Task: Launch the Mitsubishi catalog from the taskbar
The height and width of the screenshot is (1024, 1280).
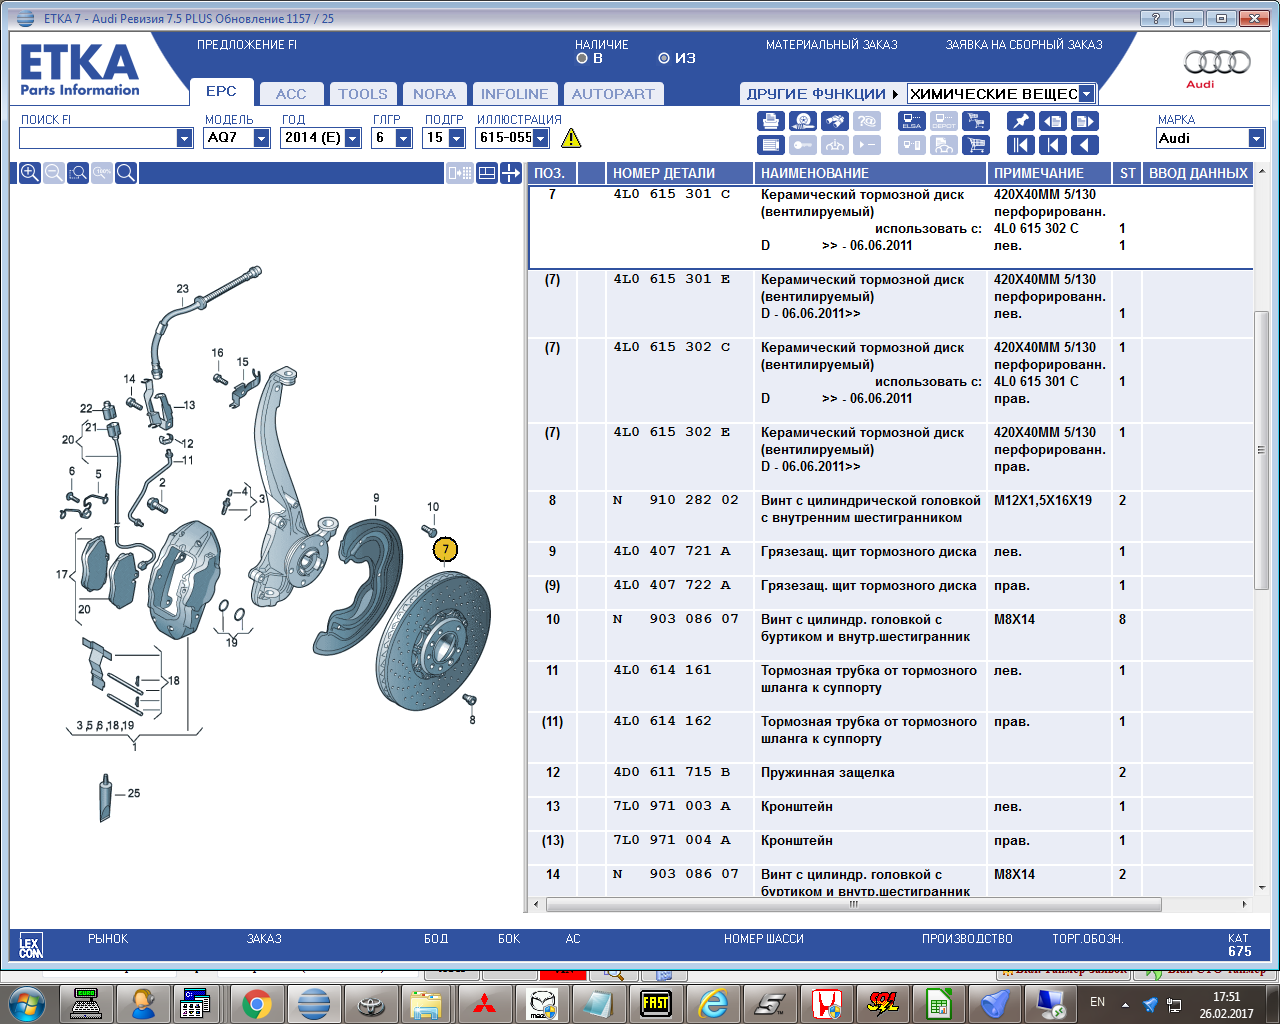Action: click(485, 1004)
